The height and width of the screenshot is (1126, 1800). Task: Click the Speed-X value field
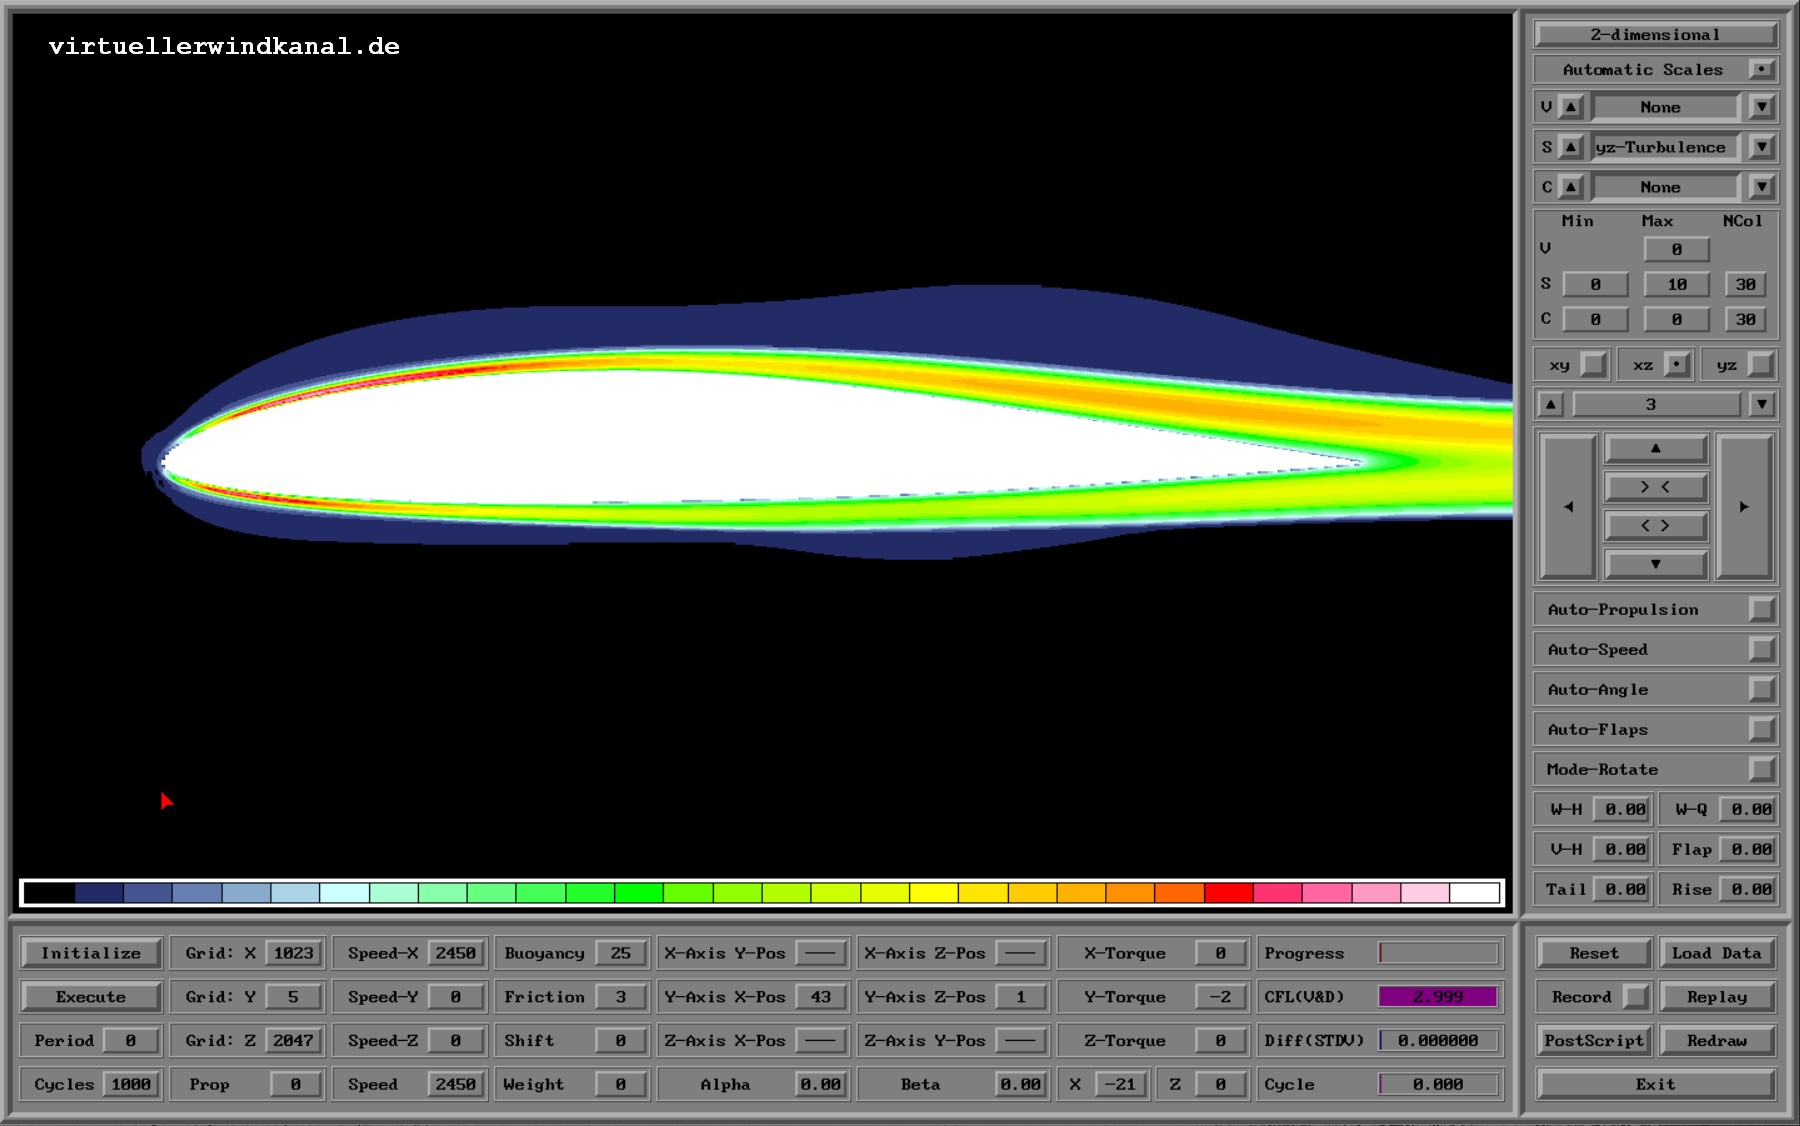455,953
